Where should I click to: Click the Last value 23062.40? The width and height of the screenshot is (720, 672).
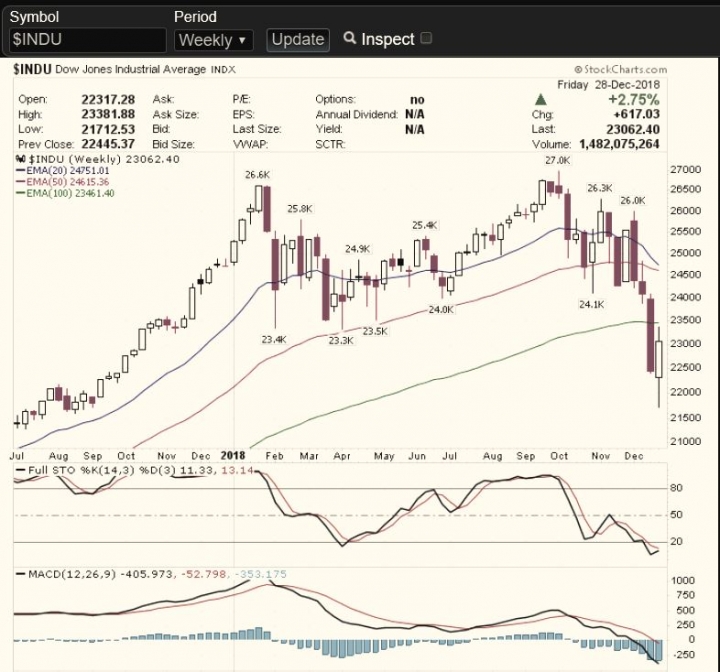tap(633, 130)
